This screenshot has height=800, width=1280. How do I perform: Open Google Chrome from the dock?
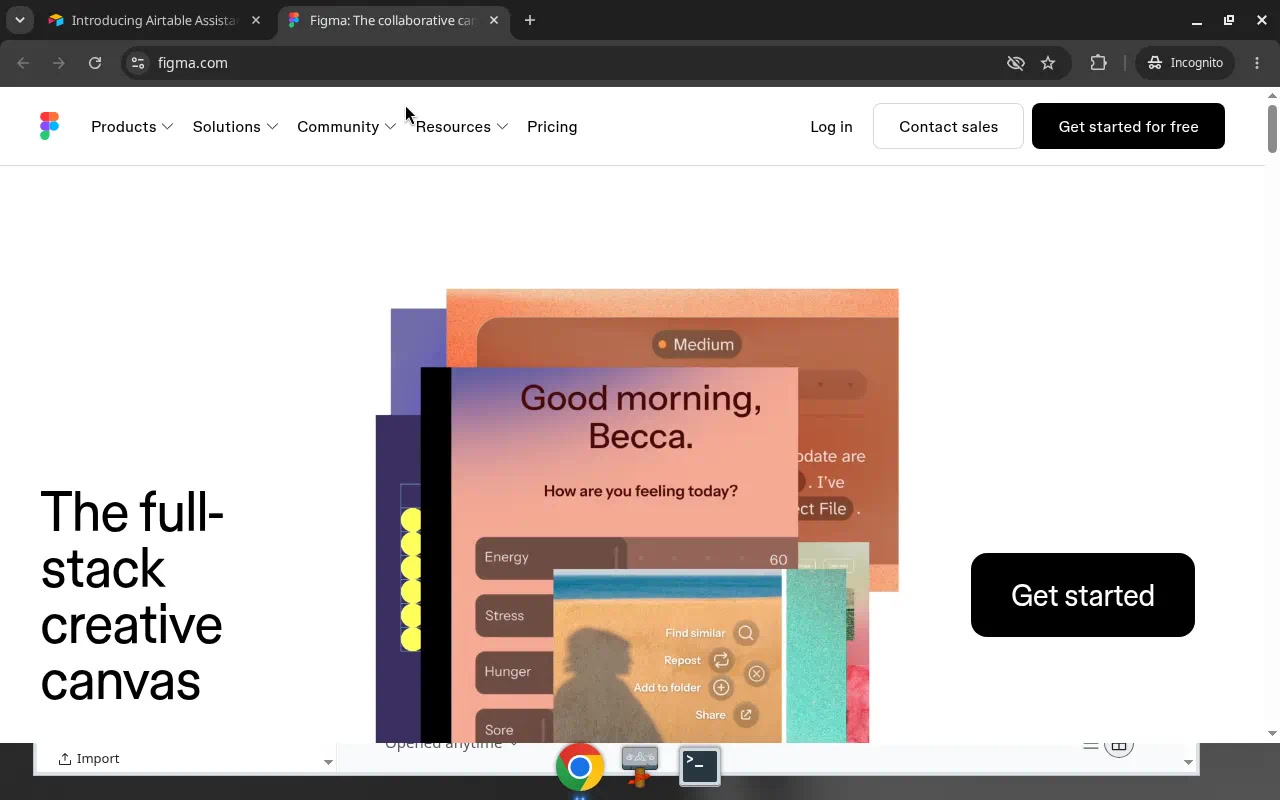[x=580, y=767]
